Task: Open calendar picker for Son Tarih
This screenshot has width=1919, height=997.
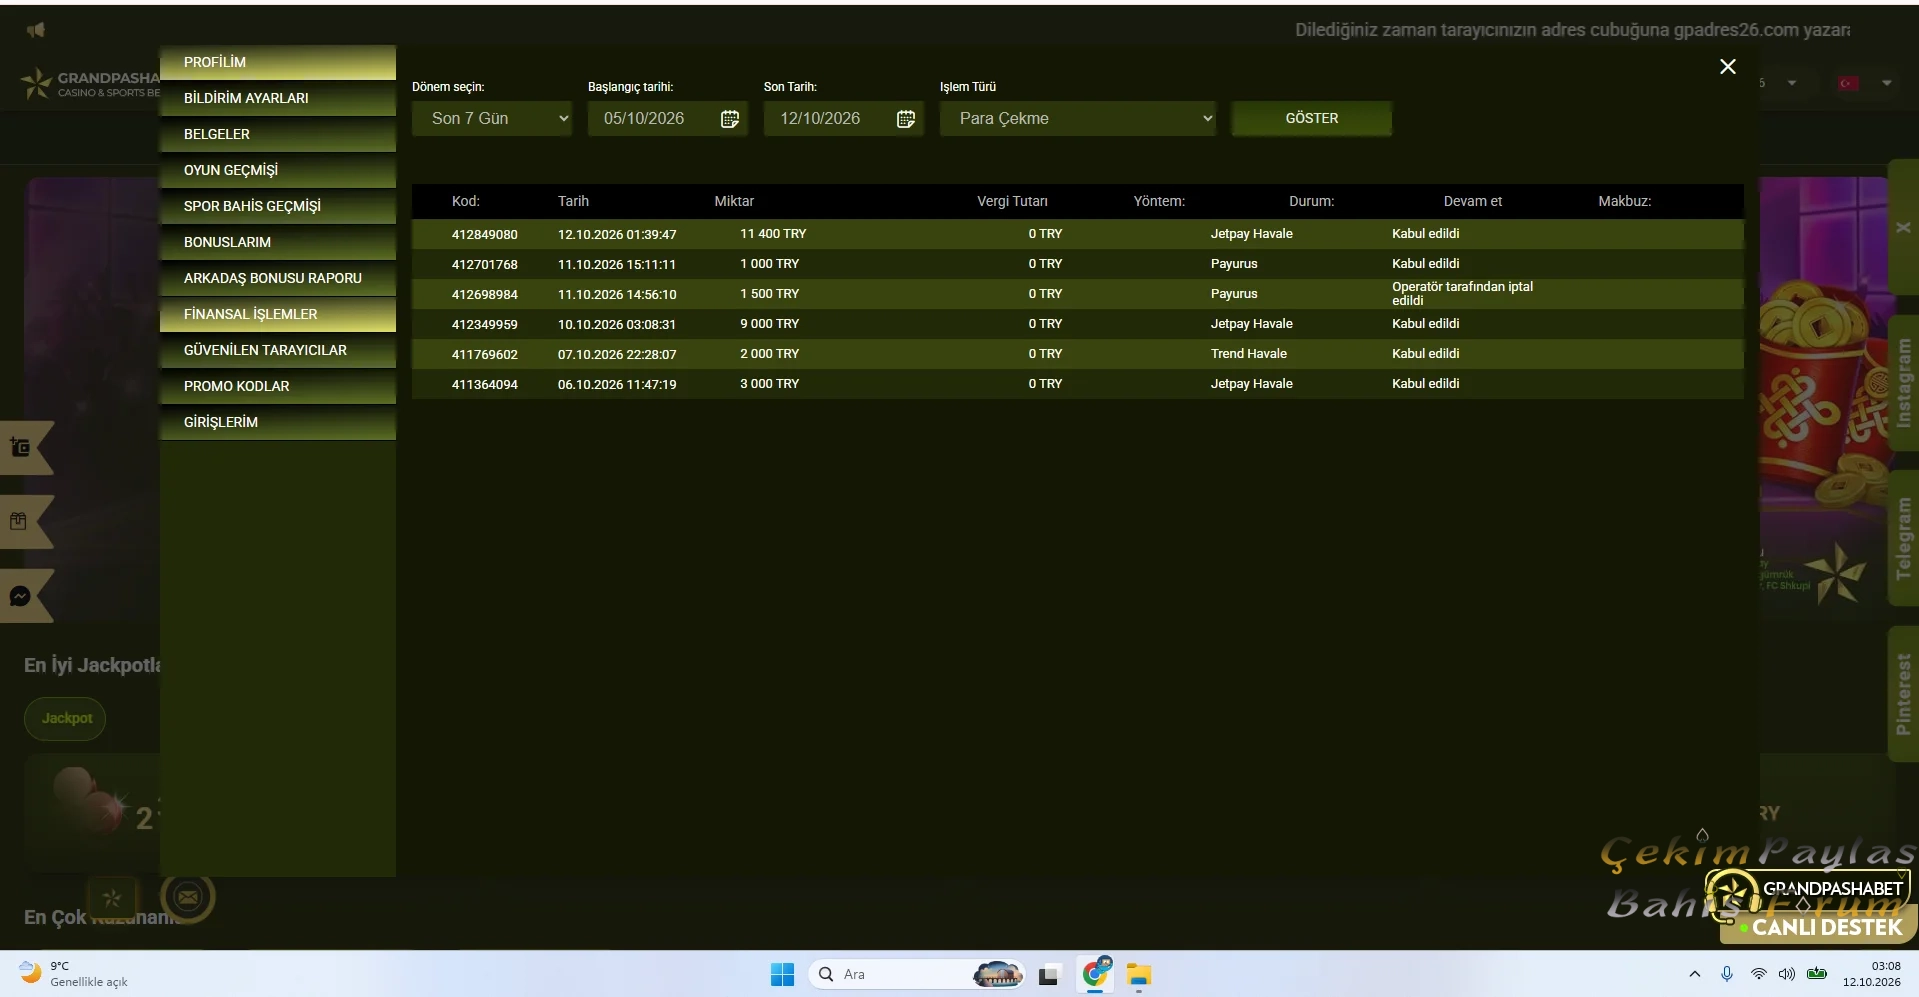Action: [x=906, y=119]
